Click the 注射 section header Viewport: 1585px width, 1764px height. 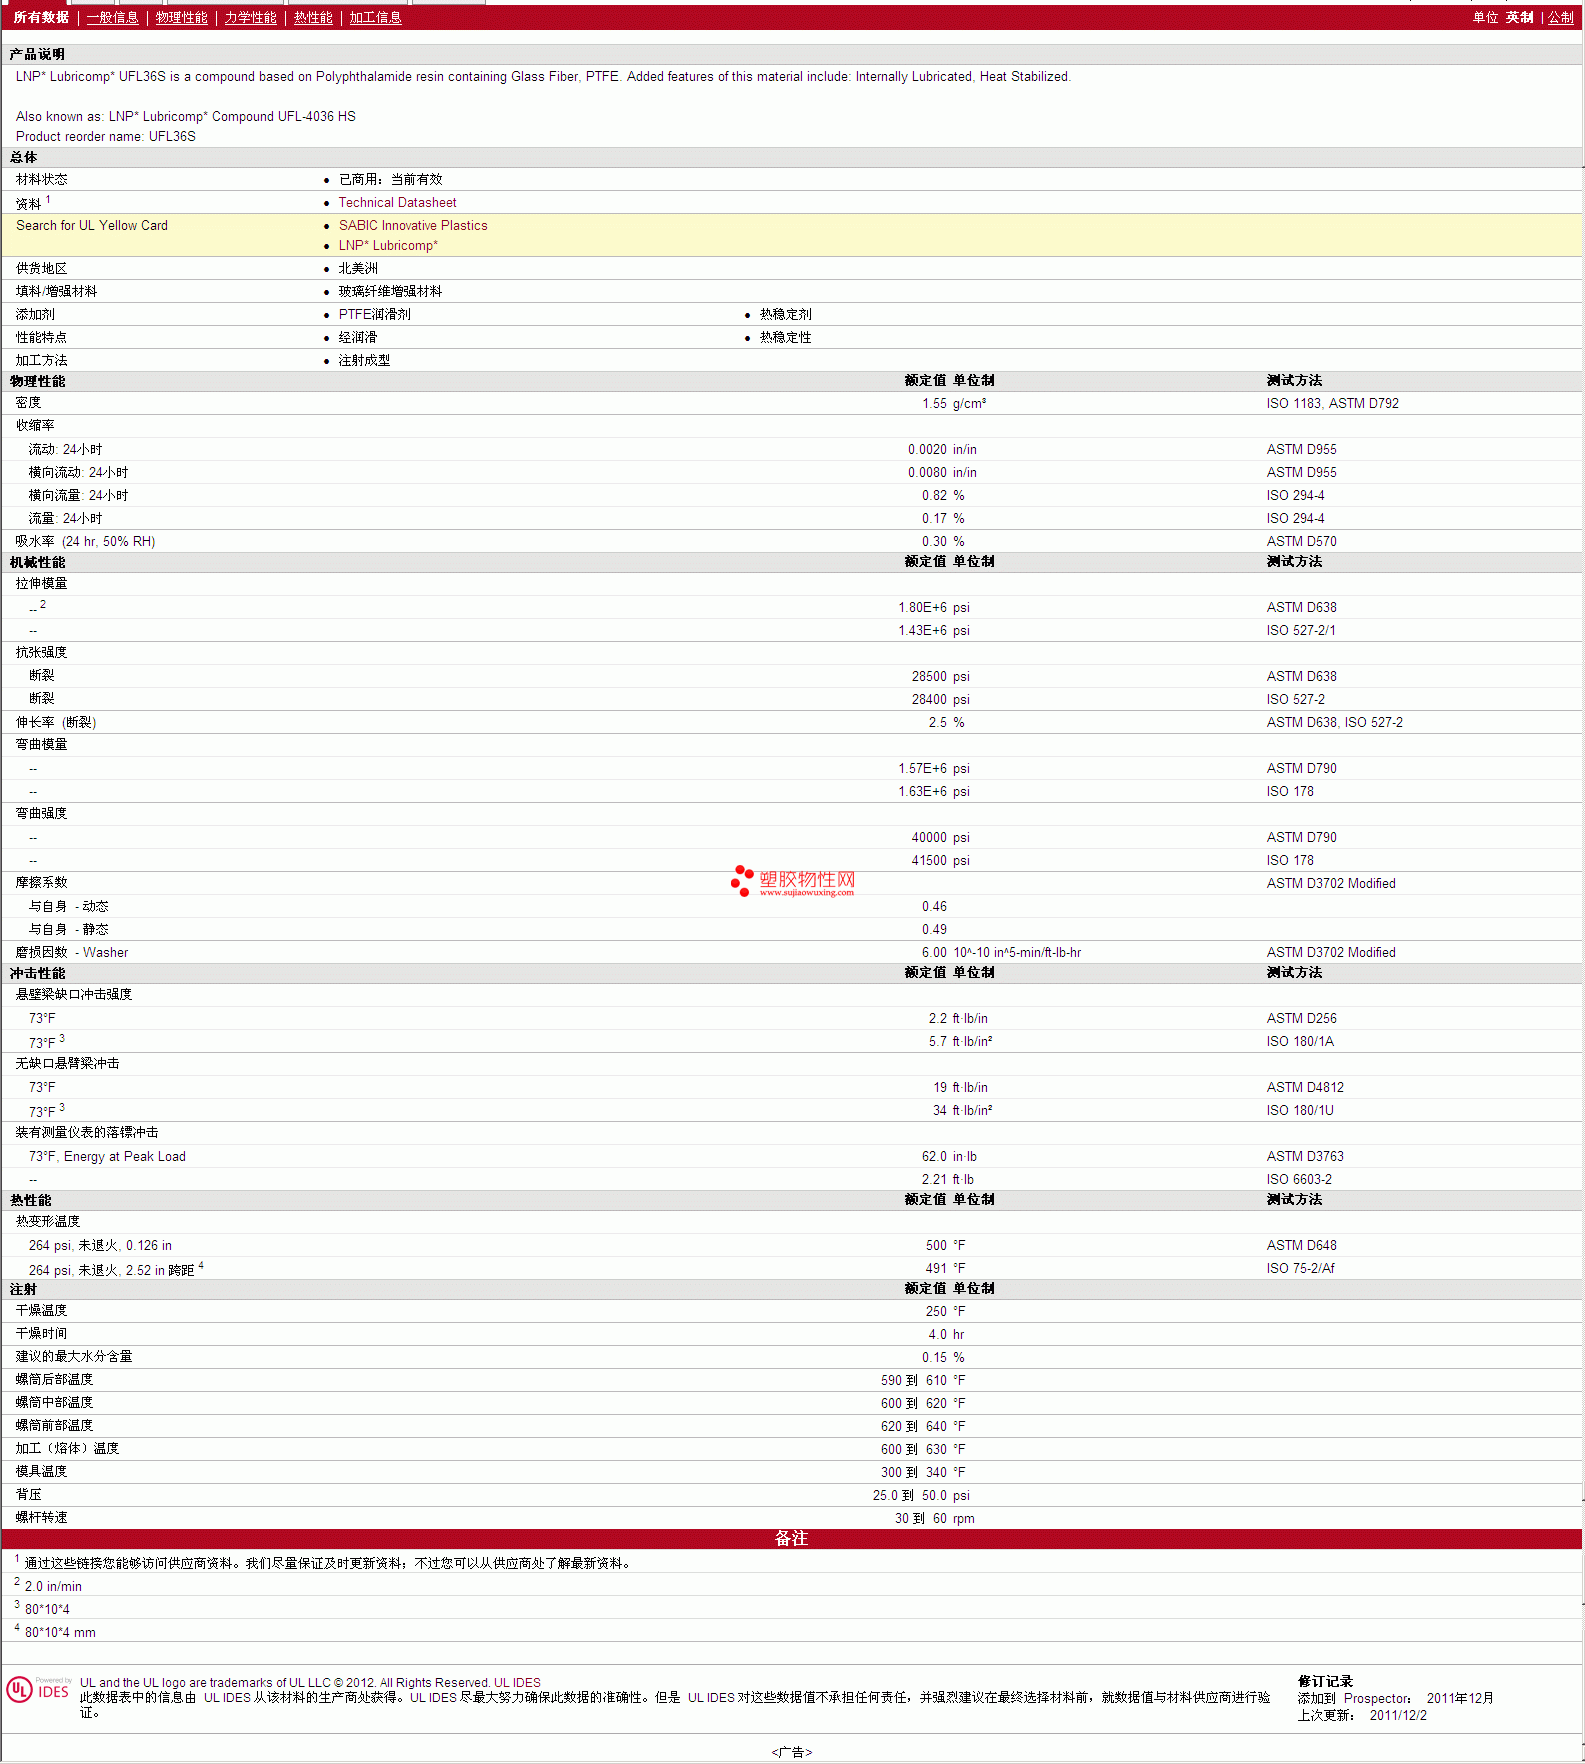pyautogui.click(x=23, y=1290)
